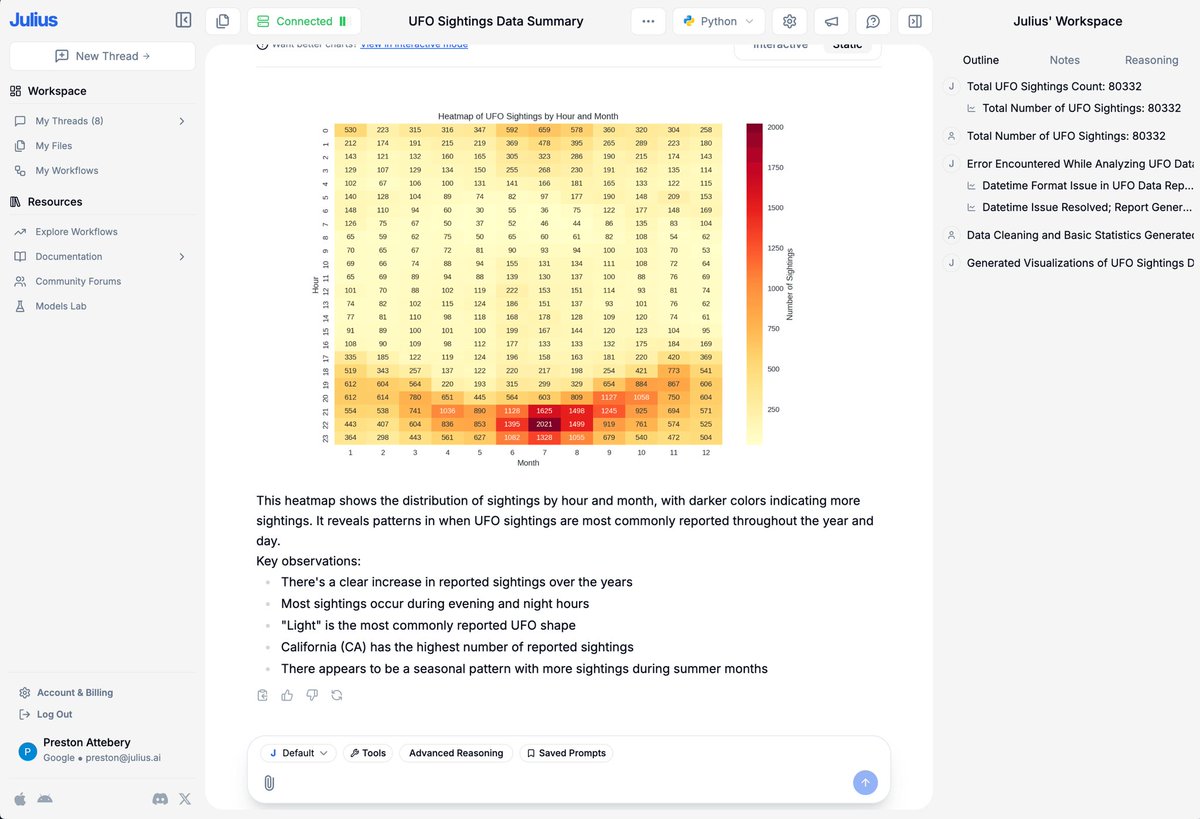This screenshot has height=819, width=1200.
Task: Select outline item Error Encountered While Analyzing UFO
Action: (x=1080, y=164)
